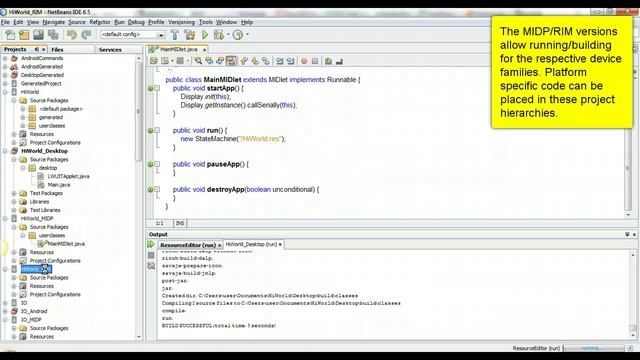This screenshot has width=640, height=360.
Task: Click the Stop Macro Recording square icon
Action: [315, 61]
